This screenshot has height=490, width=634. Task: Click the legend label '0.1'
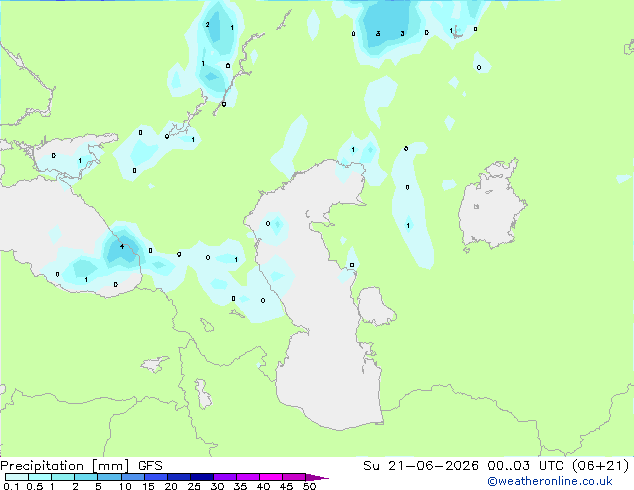[x=11, y=486]
